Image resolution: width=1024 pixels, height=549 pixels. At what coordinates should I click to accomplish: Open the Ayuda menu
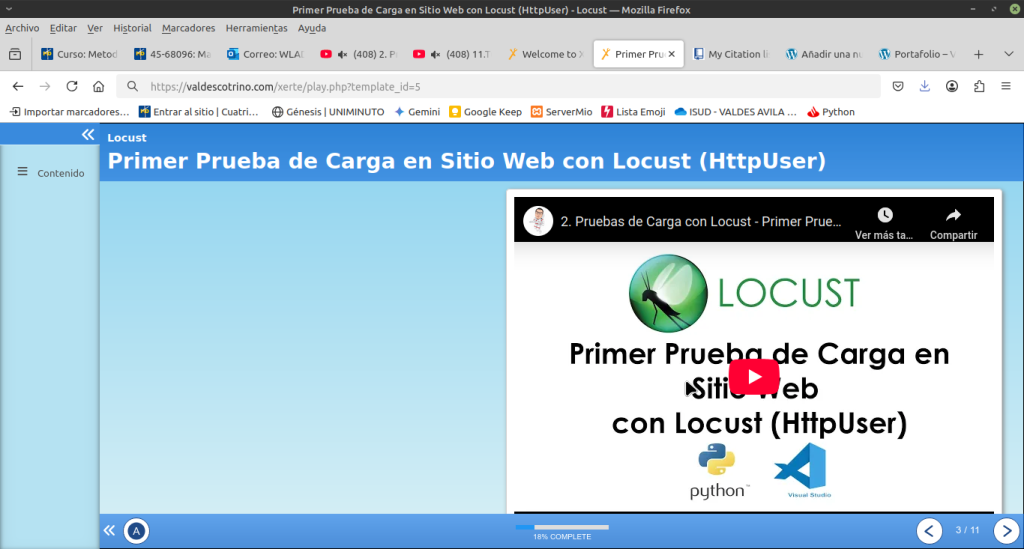312,28
